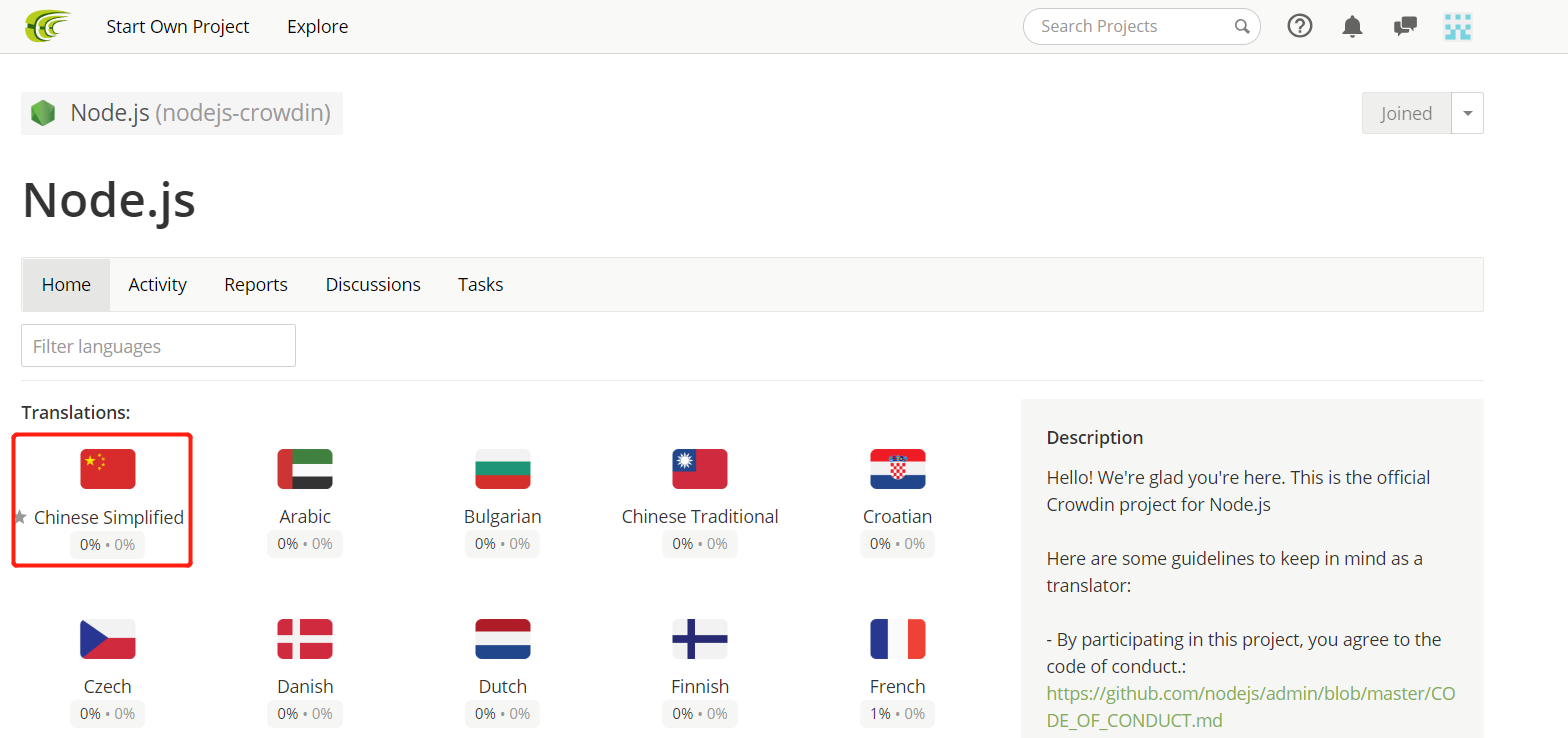1568x738 pixels.
Task: Select the Dutch flag icon
Action: click(x=503, y=639)
